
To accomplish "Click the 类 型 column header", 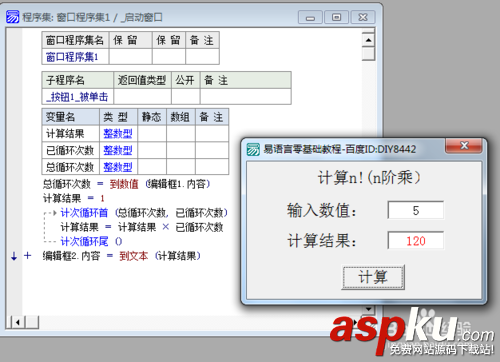I will (x=118, y=117).
